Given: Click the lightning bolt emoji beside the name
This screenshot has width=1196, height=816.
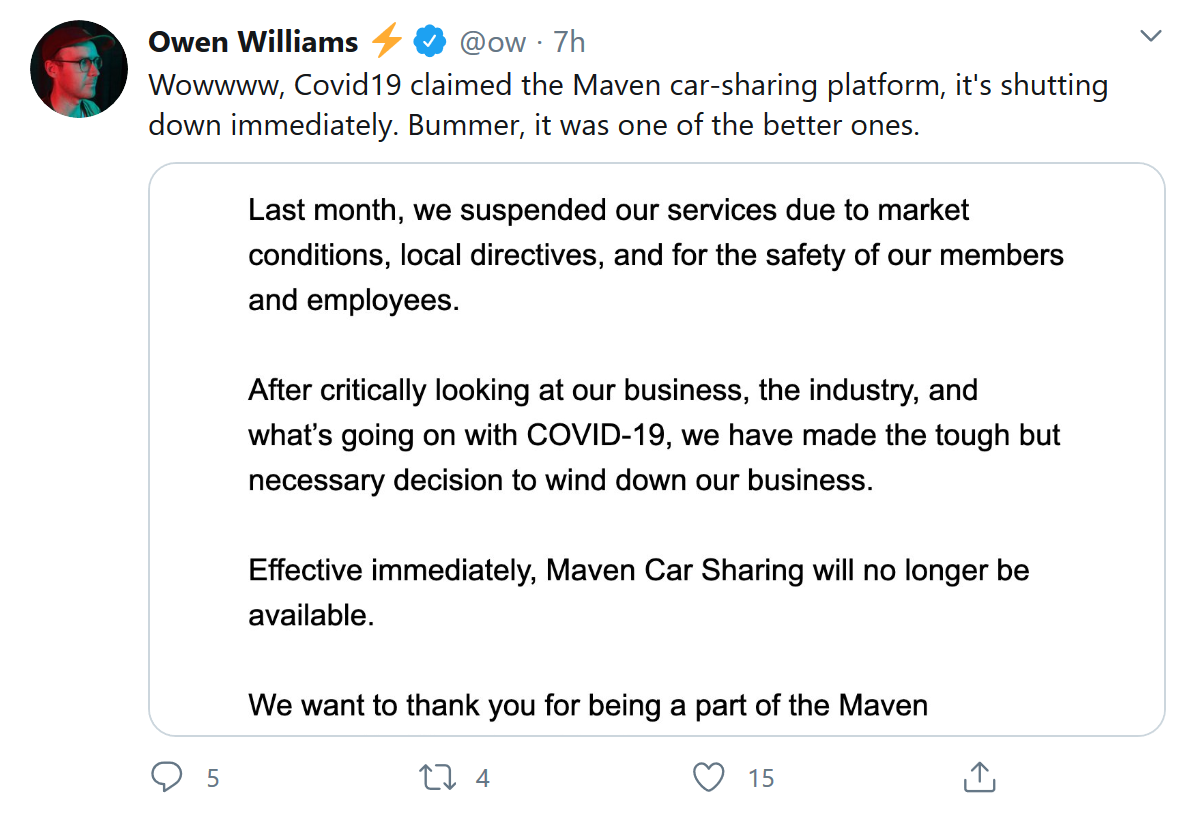Looking at the screenshot, I should [x=387, y=42].
